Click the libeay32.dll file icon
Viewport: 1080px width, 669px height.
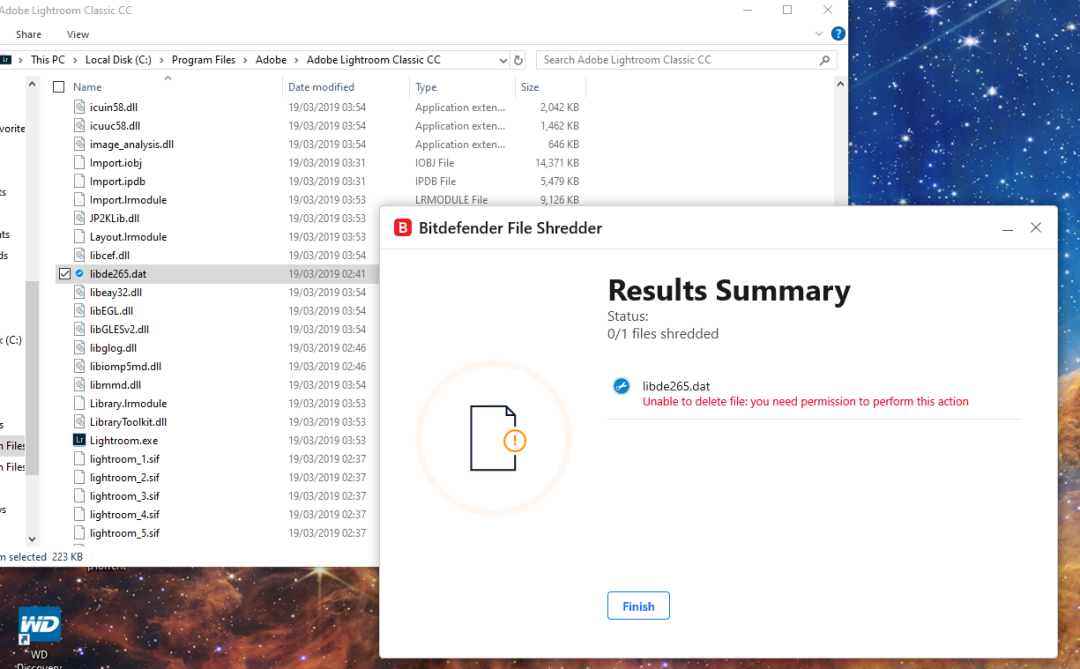(79, 292)
